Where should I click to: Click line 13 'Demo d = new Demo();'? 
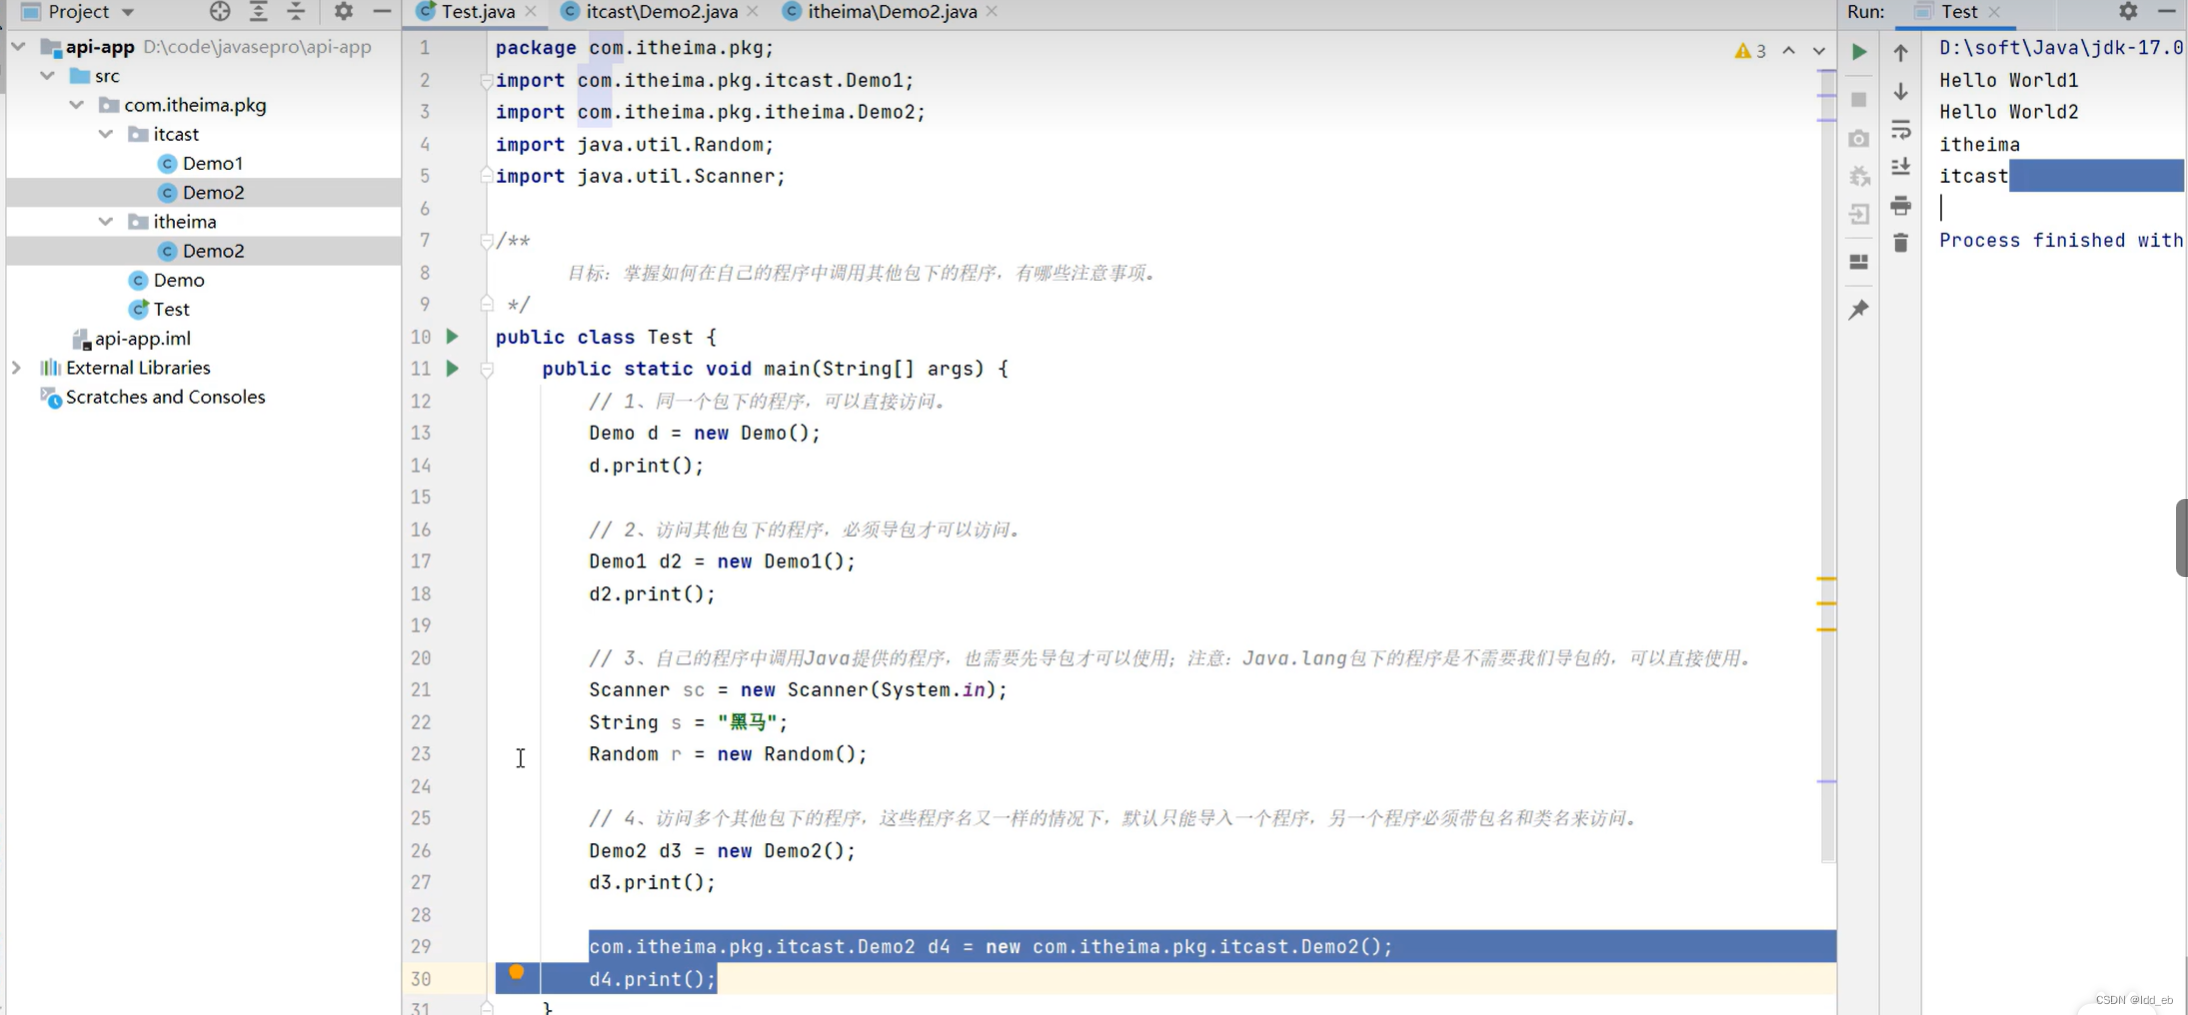pyautogui.click(x=704, y=433)
